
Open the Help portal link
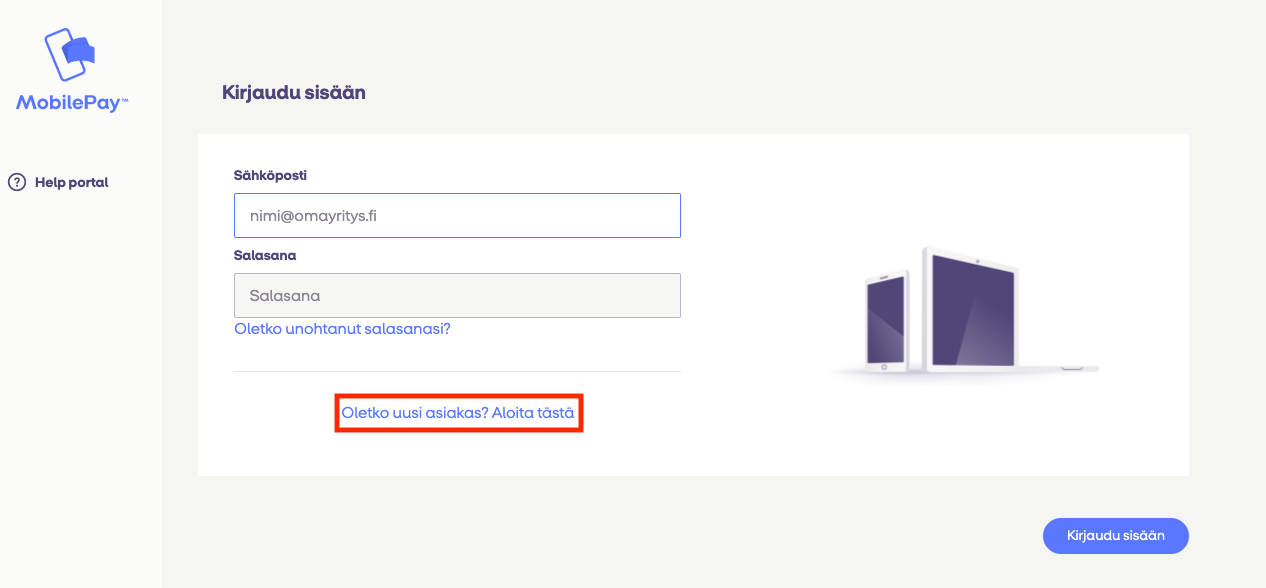(x=71, y=182)
